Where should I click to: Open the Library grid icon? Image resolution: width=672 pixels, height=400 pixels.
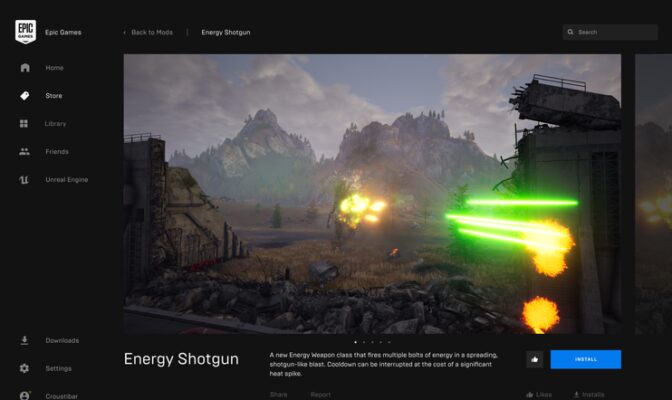[24, 124]
